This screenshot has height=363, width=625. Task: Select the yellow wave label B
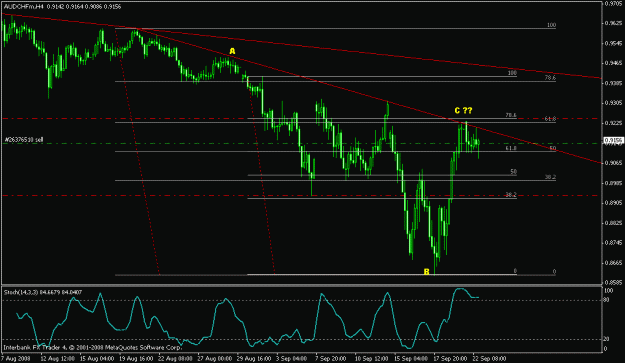coord(426,272)
